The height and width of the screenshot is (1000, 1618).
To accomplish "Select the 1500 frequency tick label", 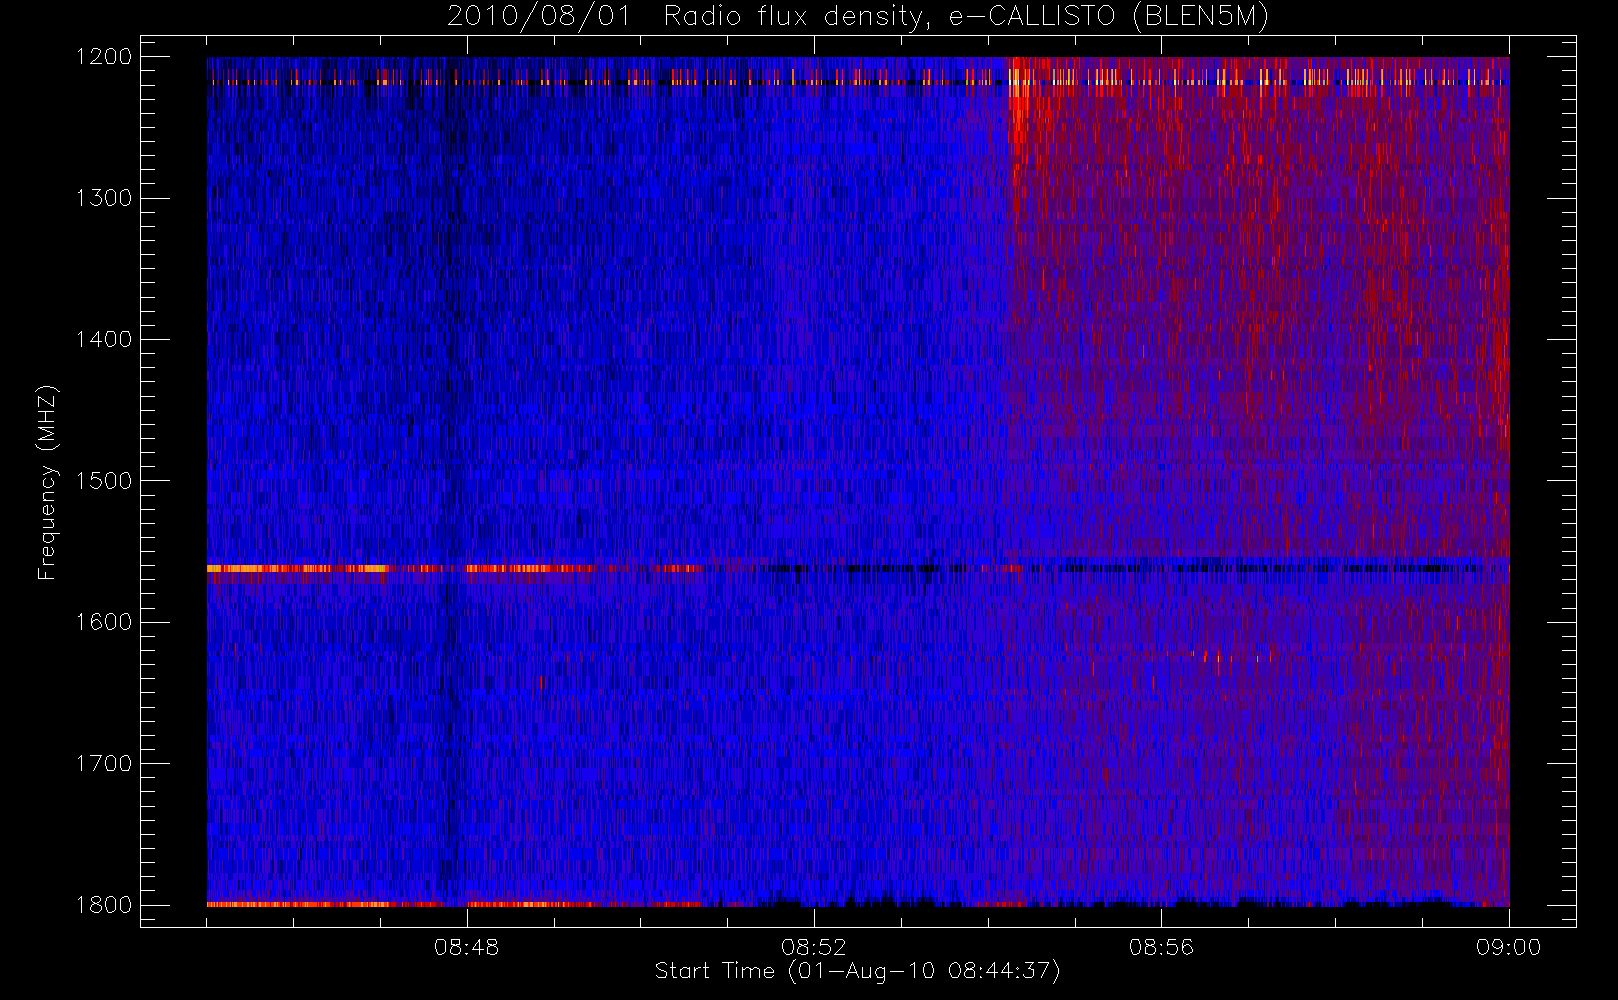I will point(104,481).
